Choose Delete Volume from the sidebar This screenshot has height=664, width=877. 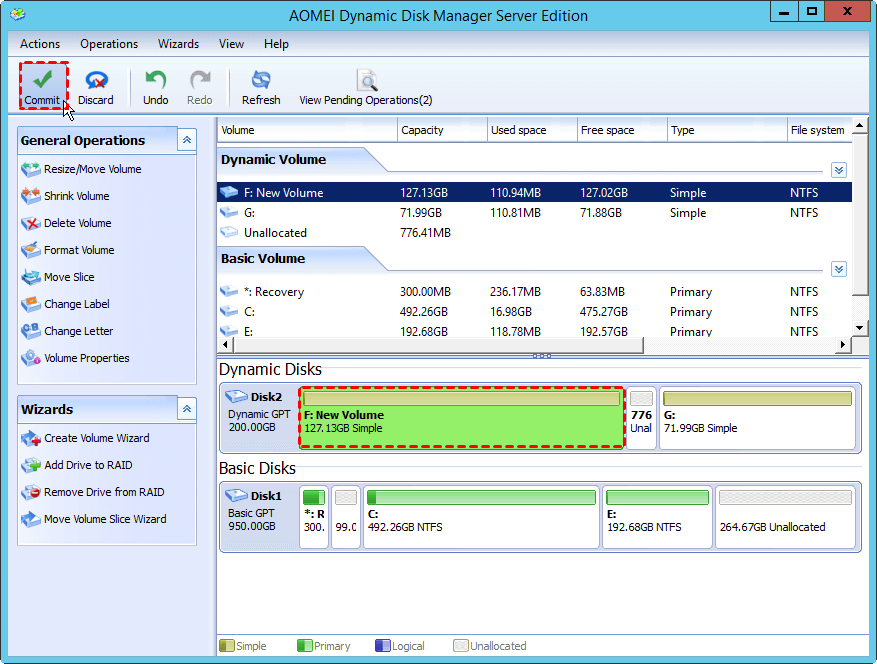(77, 223)
